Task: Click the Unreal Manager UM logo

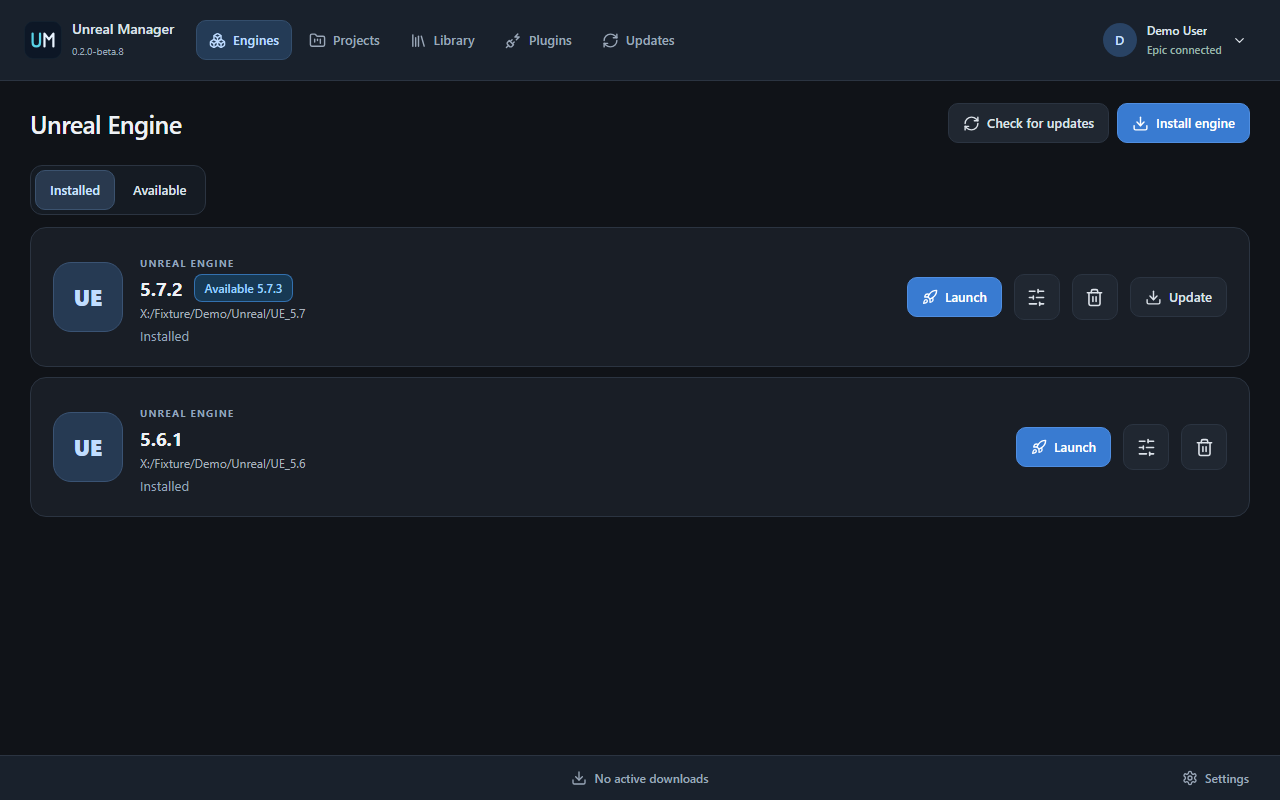Action: (43, 40)
